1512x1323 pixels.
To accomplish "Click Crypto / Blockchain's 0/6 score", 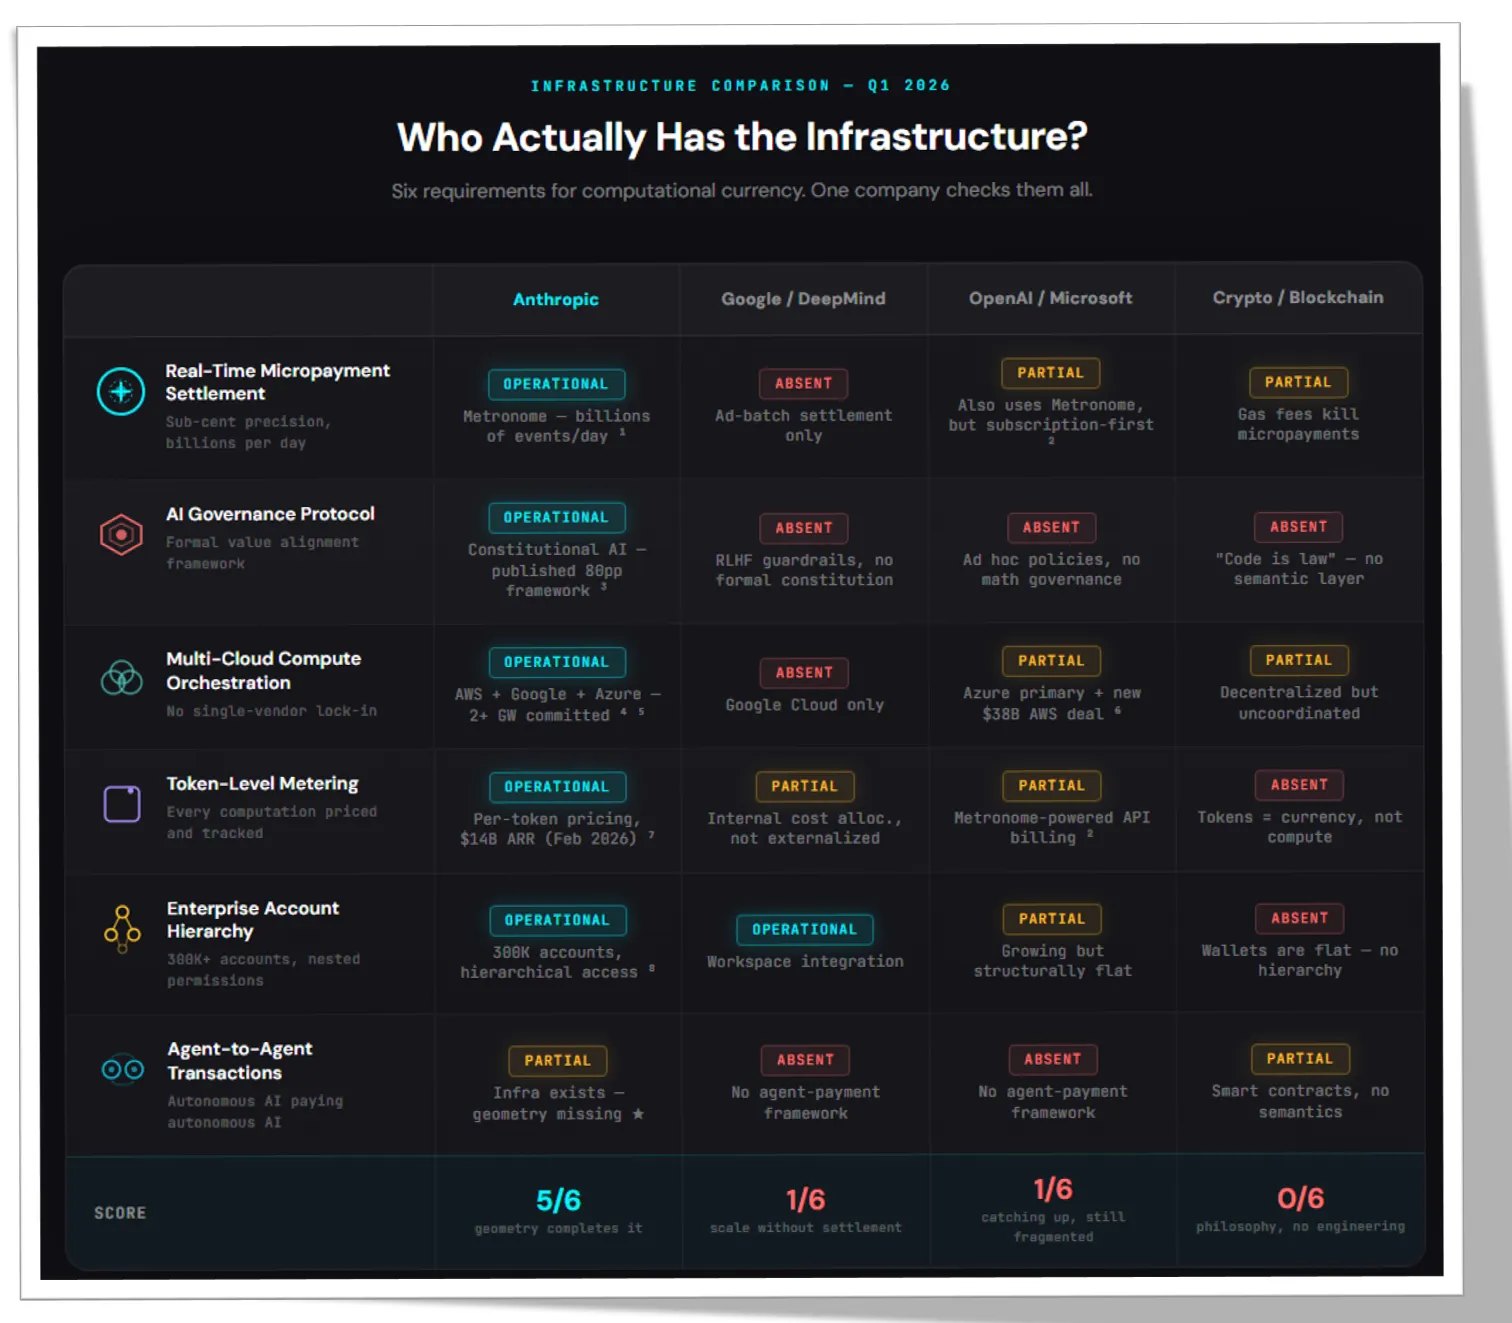I will tap(1301, 1198).
